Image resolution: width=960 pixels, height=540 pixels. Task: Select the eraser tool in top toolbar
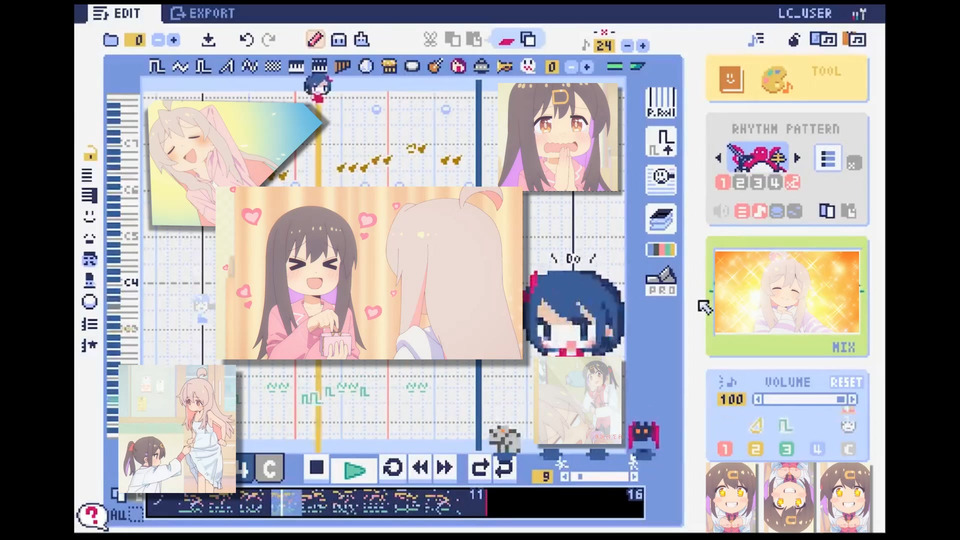pos(339,40)
